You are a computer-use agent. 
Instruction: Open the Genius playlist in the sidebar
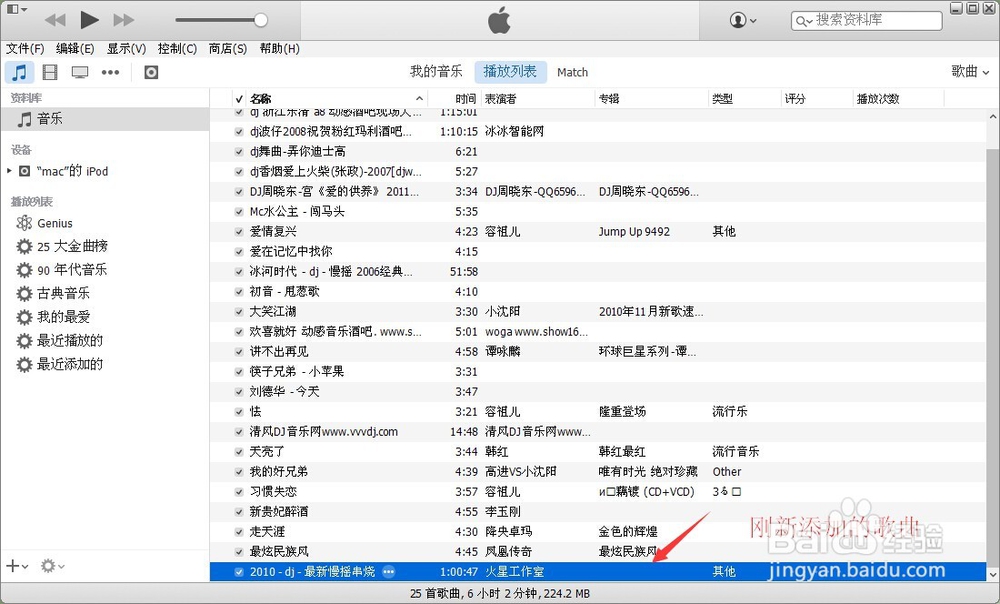(x=55, y=223)
